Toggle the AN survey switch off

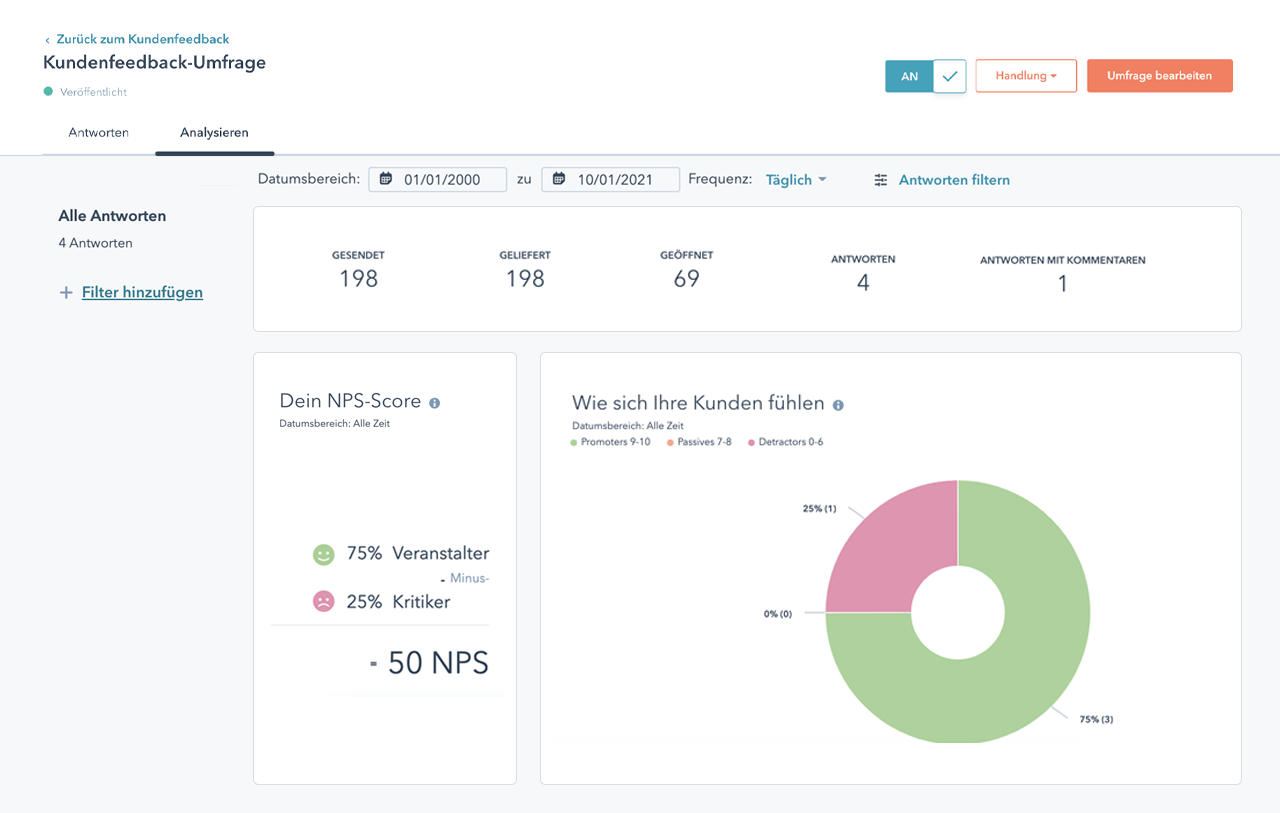pyautogui.click(x=925, y=76)
